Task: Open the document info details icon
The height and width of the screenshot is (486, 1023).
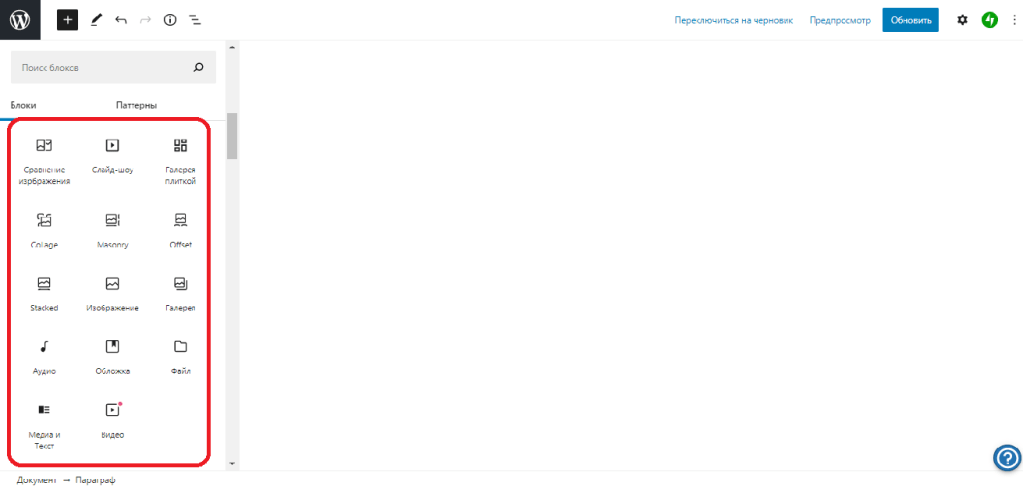Action: 170,19
